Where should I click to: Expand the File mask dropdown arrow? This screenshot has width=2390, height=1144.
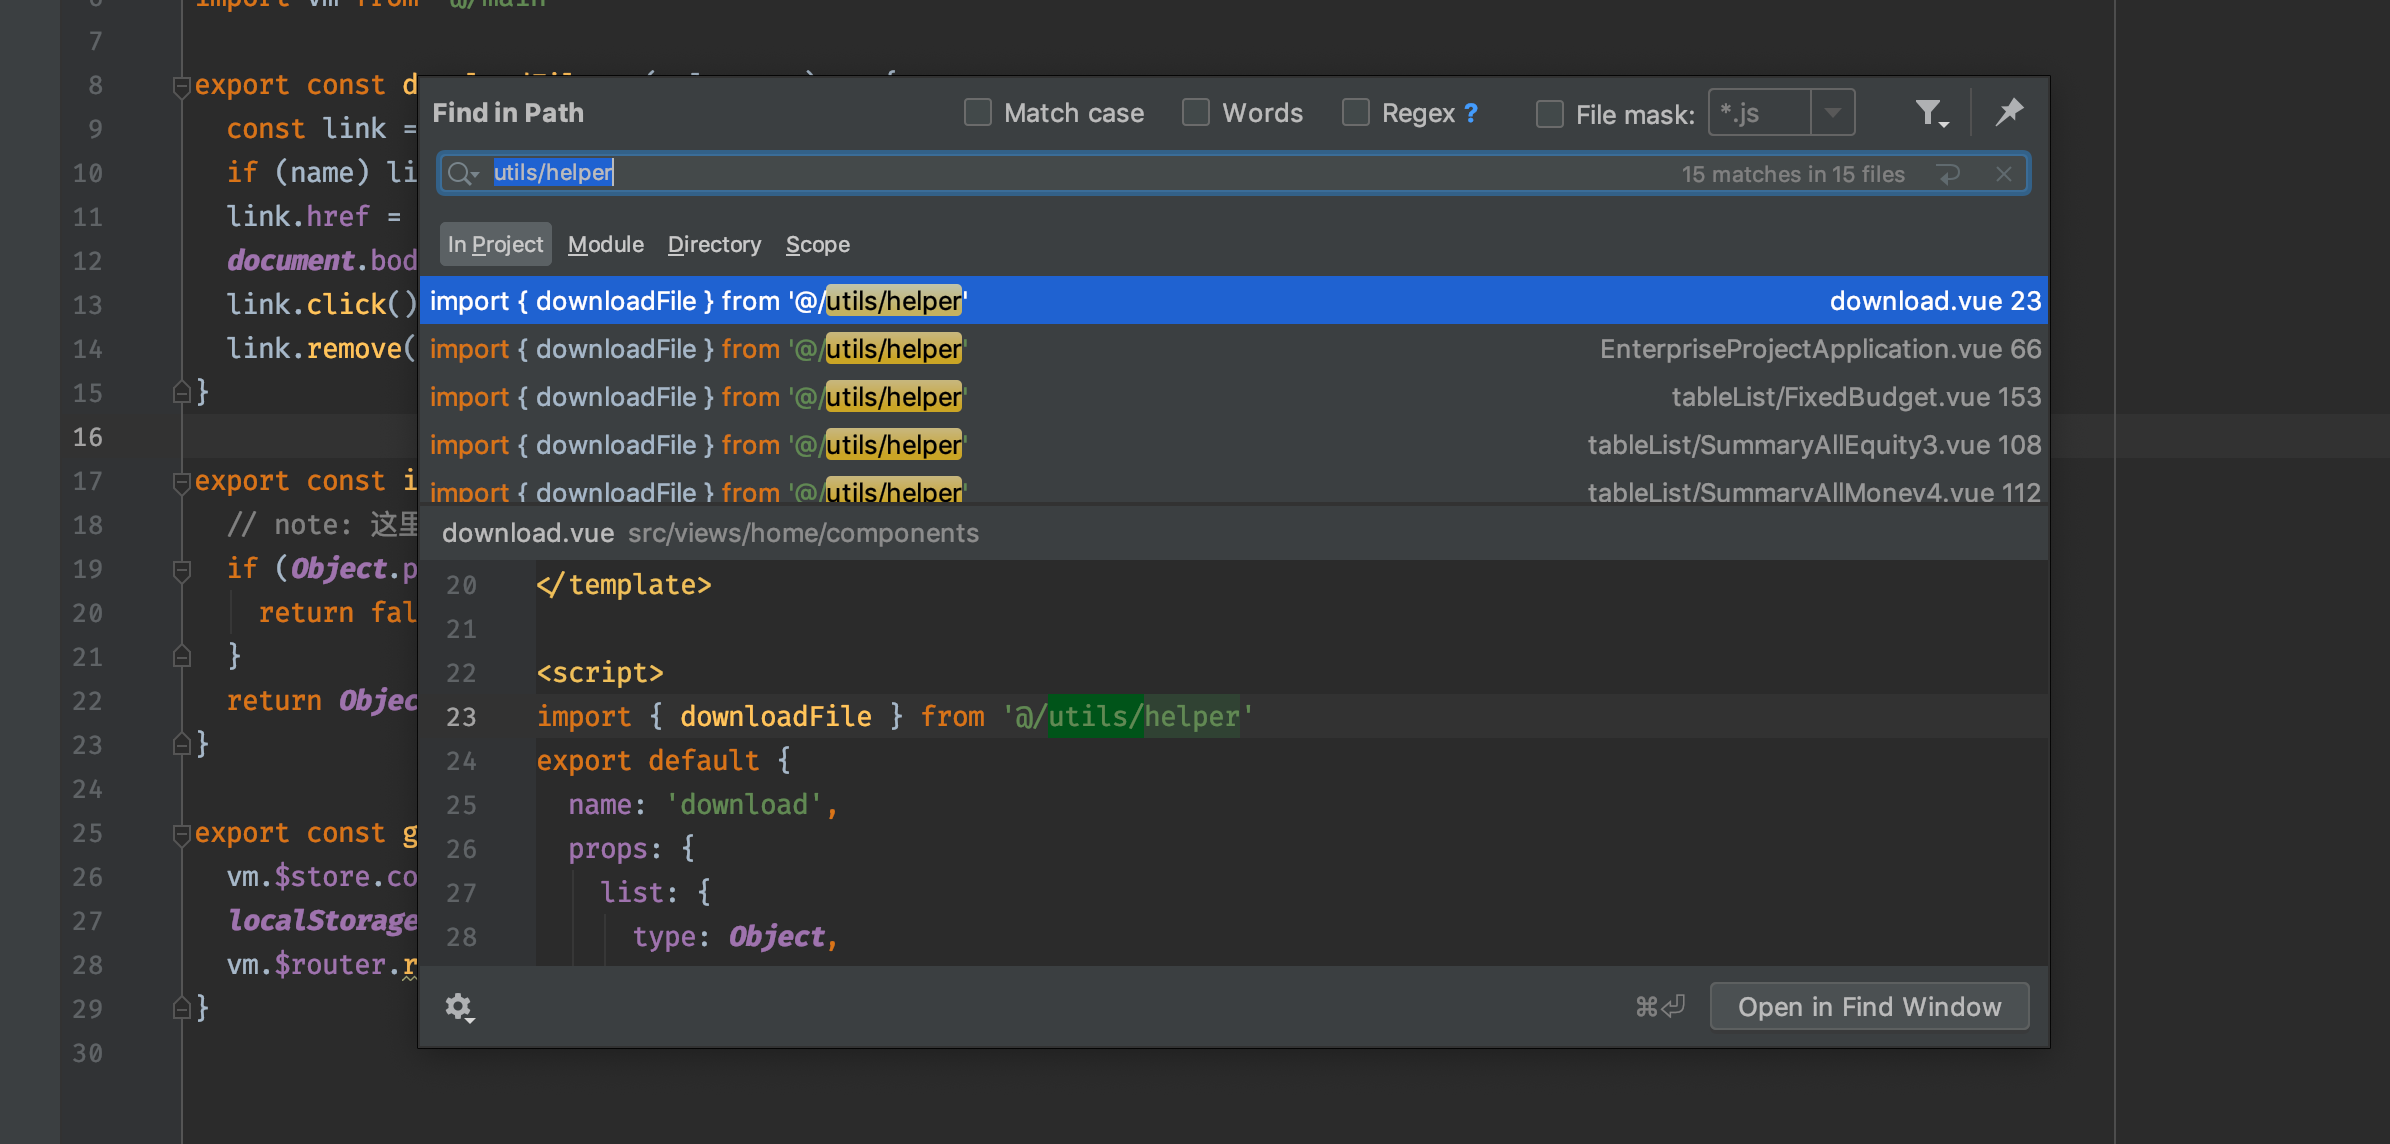click(x=1832, y=113)
